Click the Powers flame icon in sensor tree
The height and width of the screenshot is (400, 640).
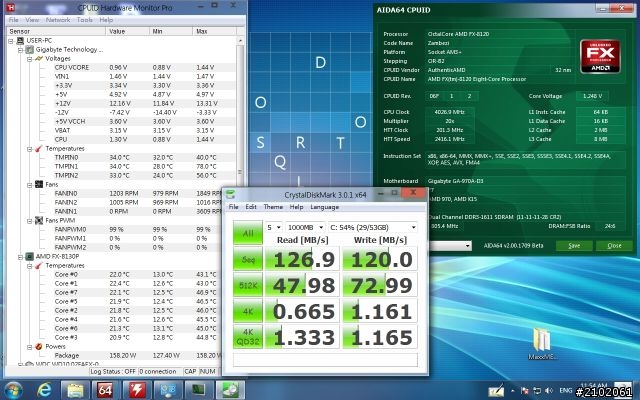click(x=39, y=347)
